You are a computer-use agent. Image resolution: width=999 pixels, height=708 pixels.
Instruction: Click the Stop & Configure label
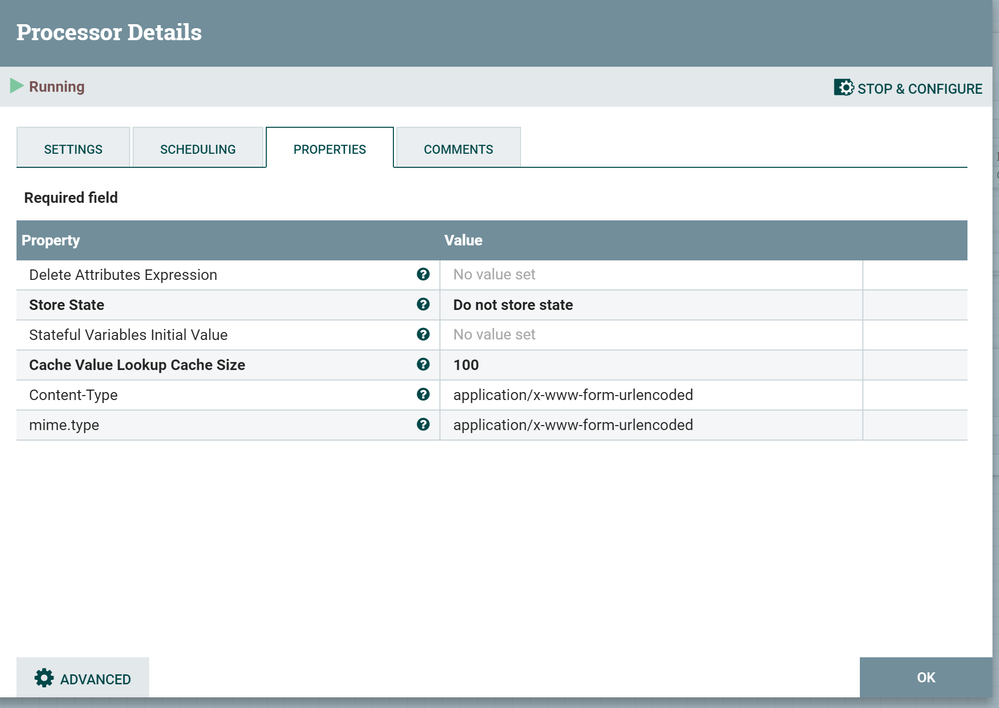coord(920,89)
